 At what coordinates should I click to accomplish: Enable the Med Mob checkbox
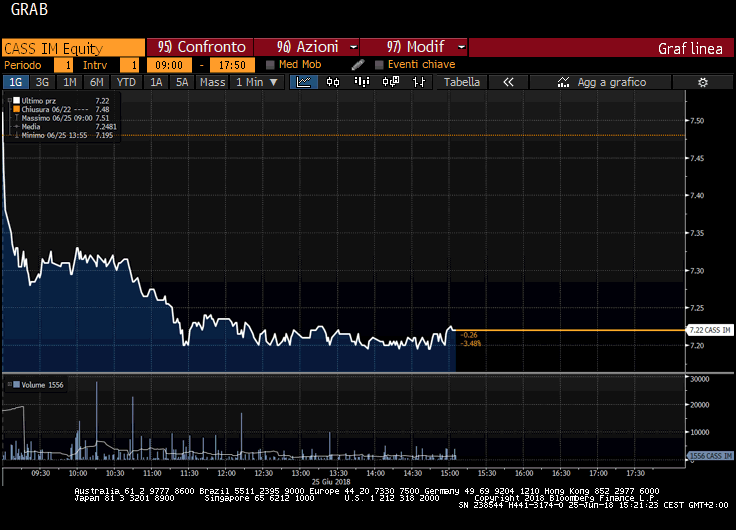270,65
